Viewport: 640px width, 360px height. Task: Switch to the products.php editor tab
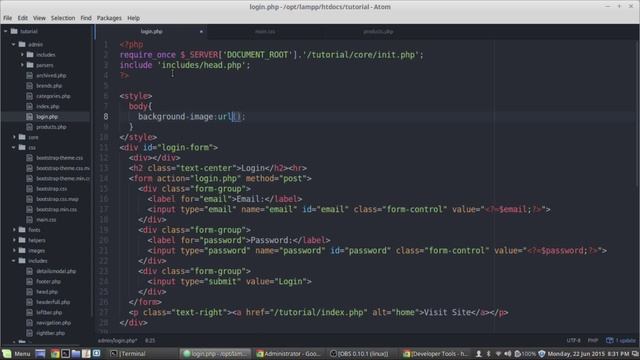(x=378, y=31)
